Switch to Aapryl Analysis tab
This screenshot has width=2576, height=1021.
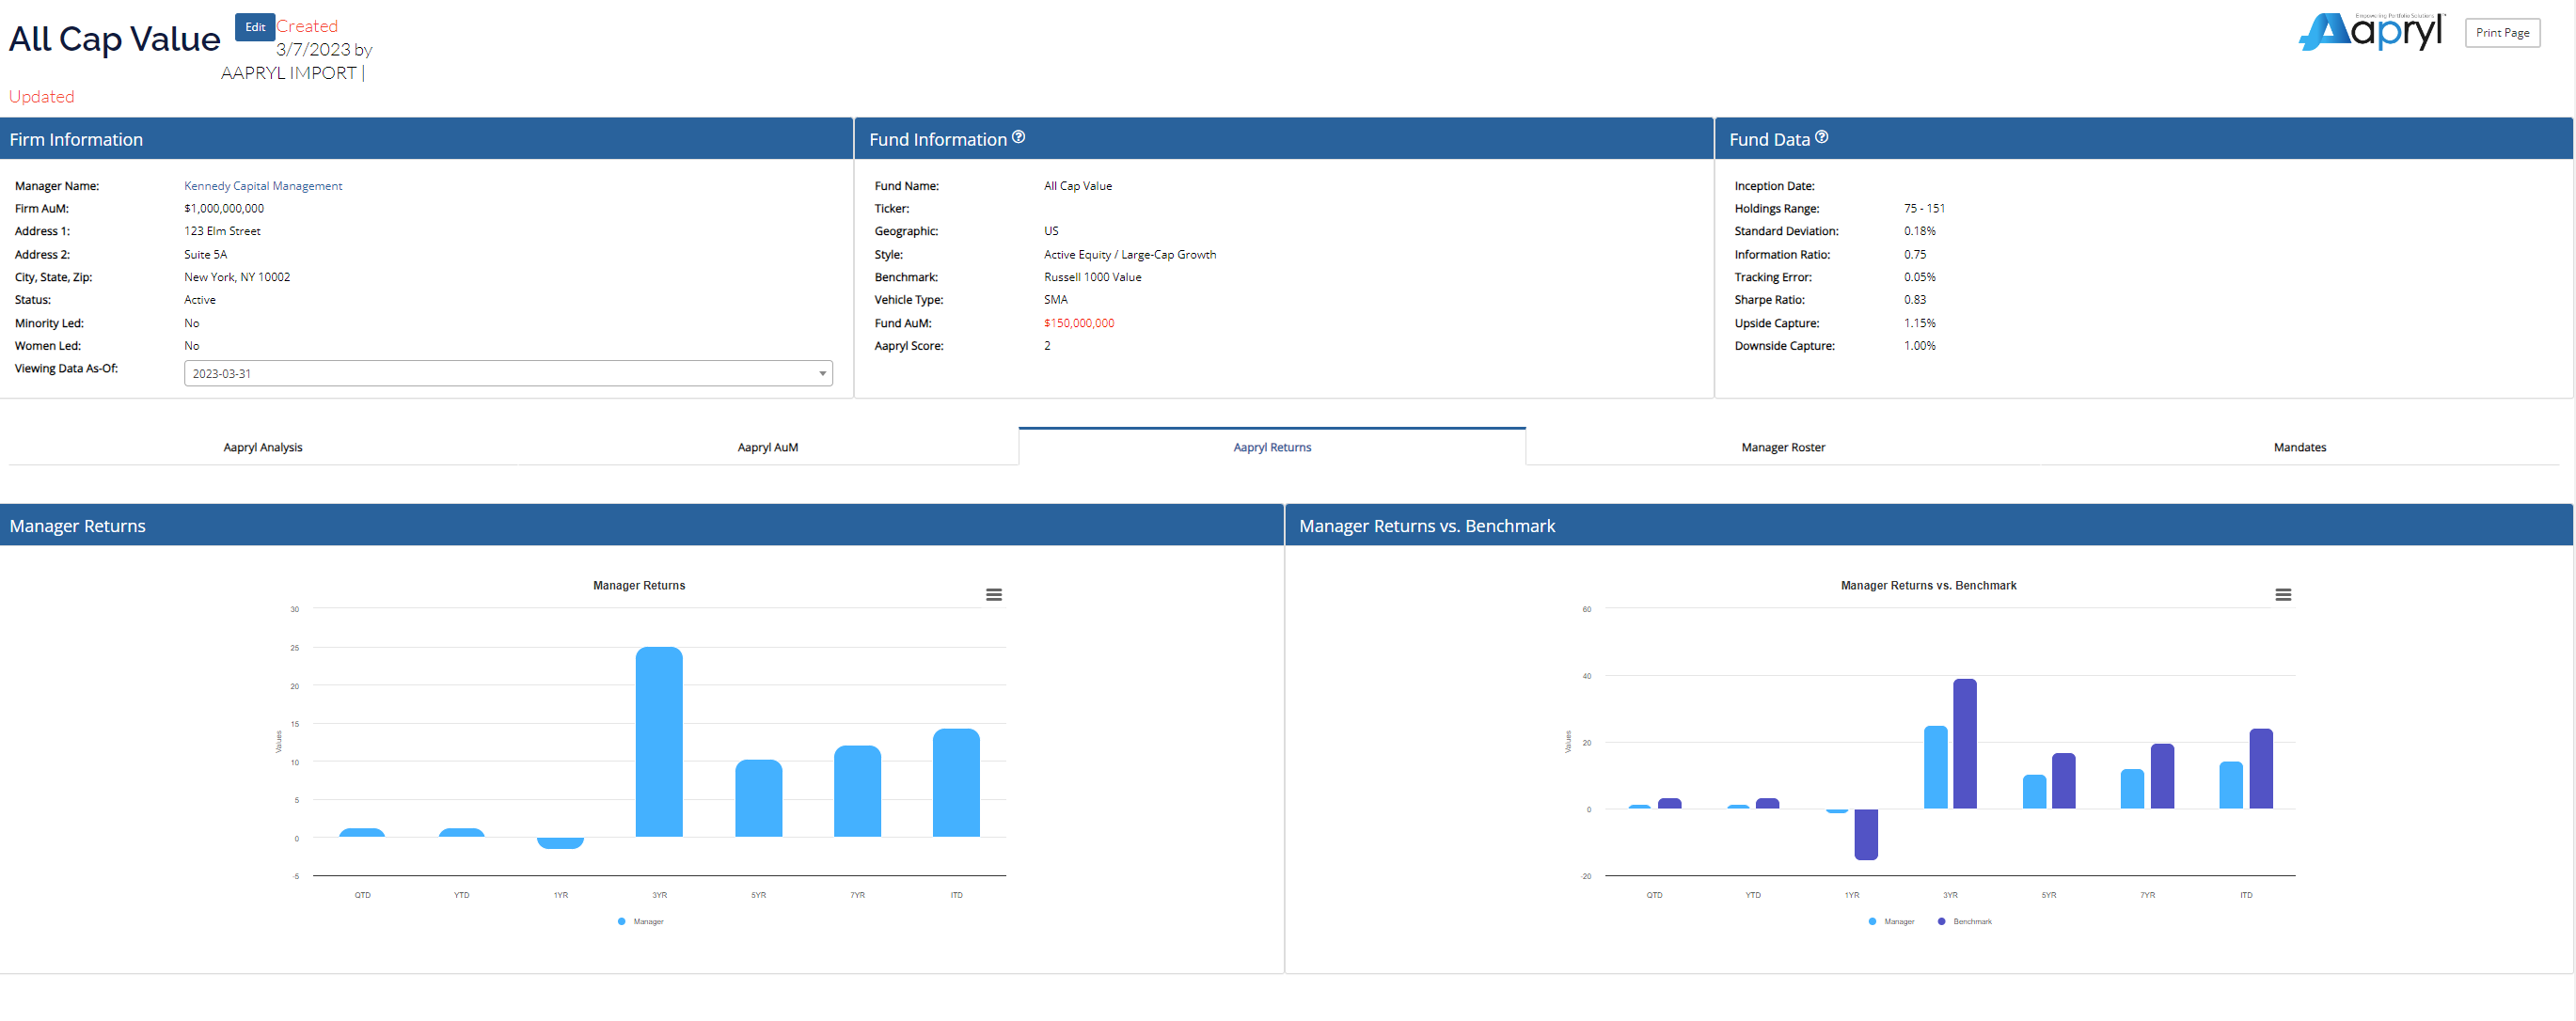click(262, 447)
